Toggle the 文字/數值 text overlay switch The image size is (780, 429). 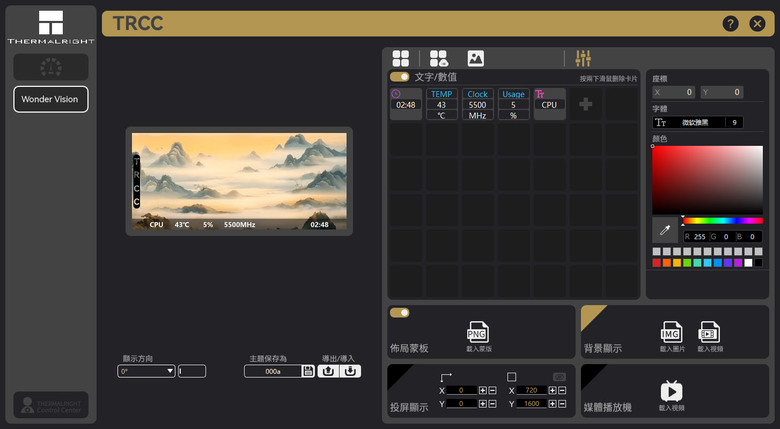click(x=399, y=77)
